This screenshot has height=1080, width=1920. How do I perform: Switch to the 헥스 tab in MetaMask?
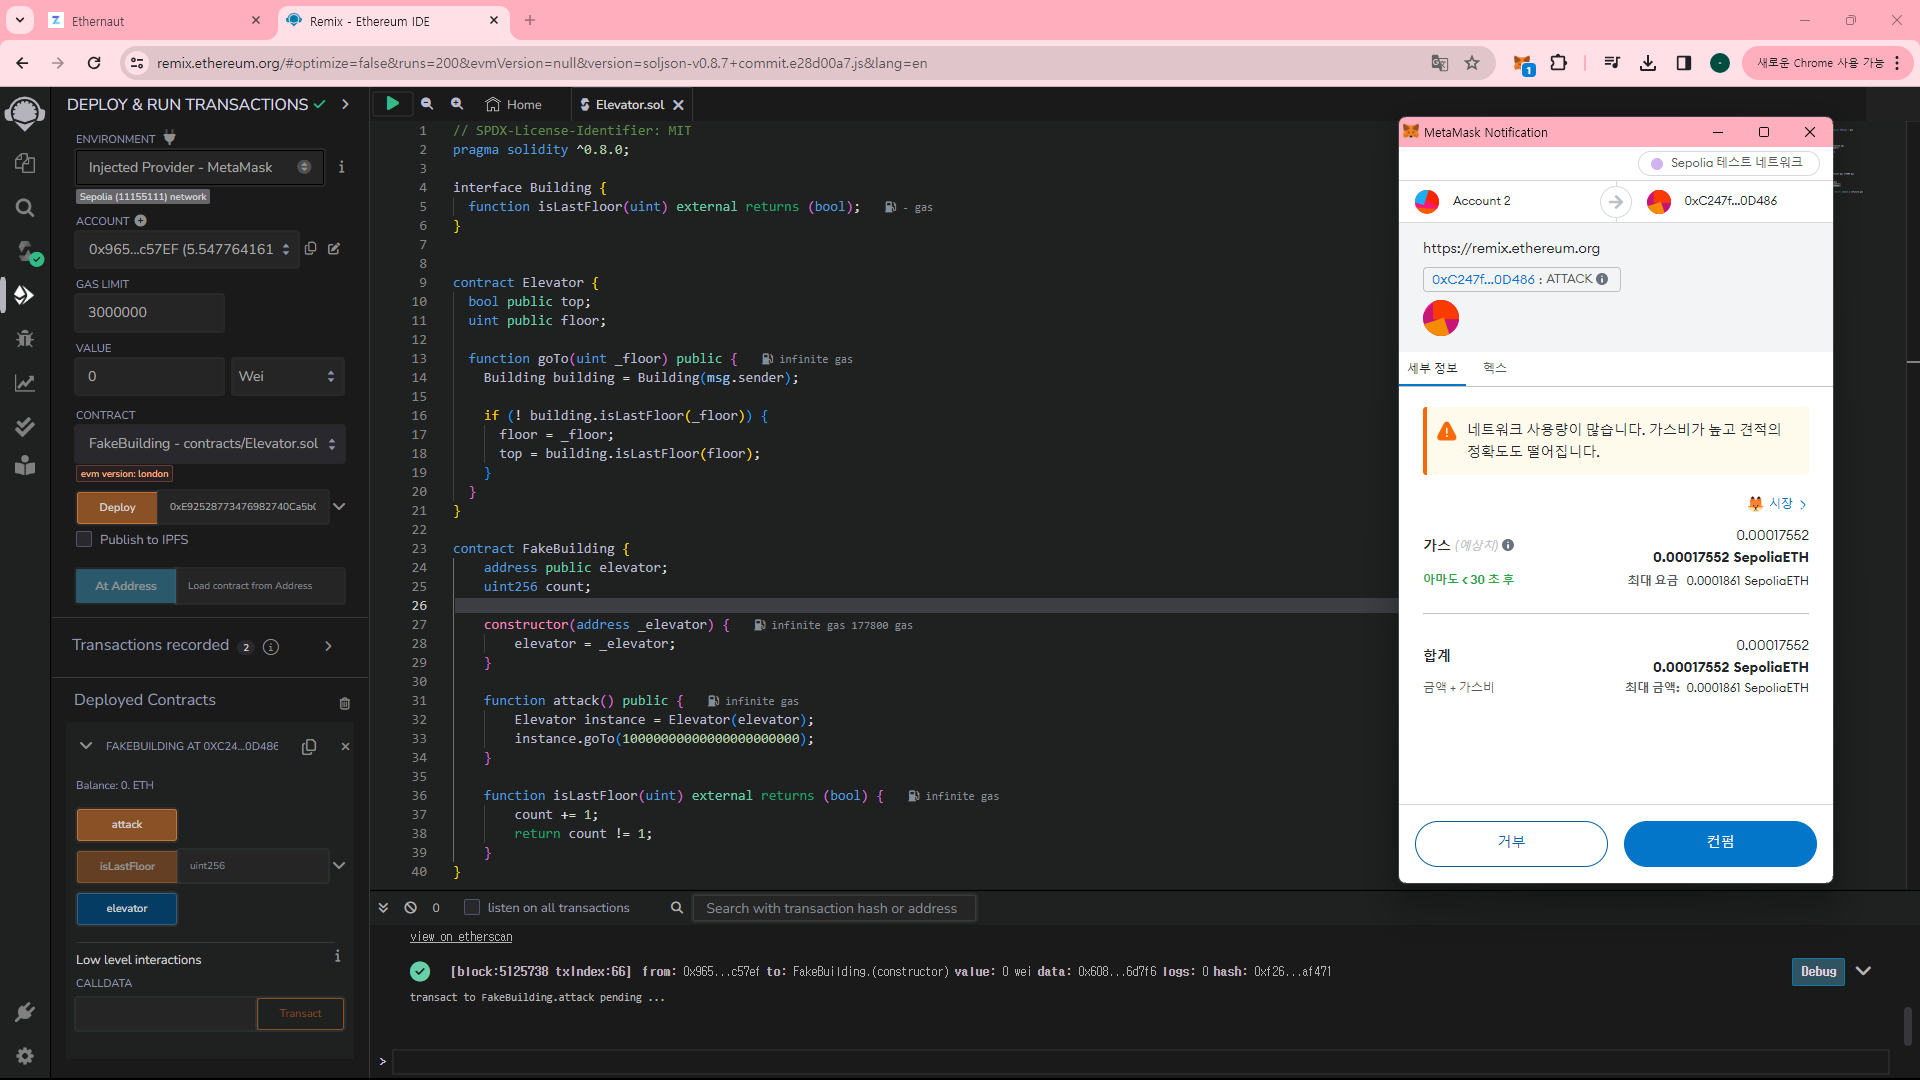tap(1494, 368)
